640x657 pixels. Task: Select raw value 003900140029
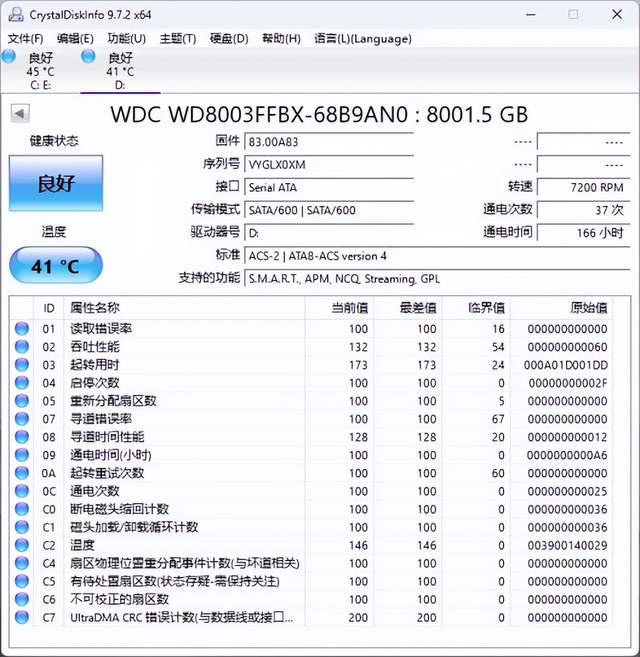click(567, 545)
